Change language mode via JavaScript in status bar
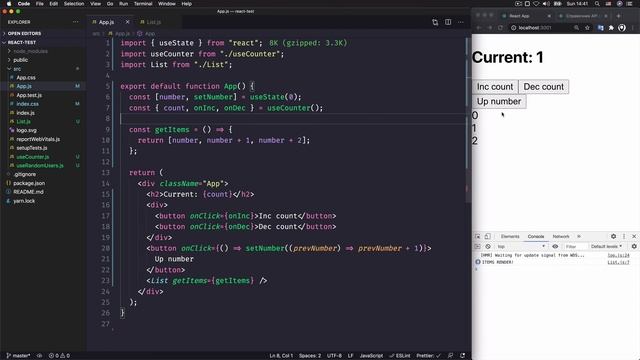 371,356
